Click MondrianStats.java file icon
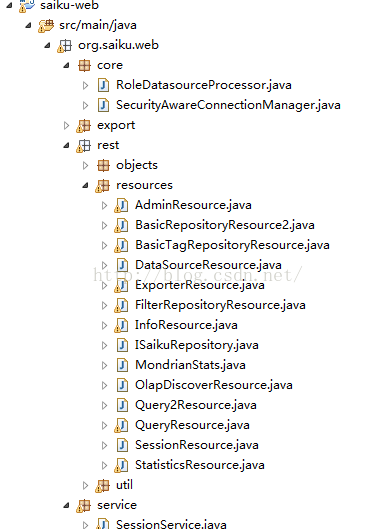This screenshot has height=529, width=376. click(x=122, y=365)
